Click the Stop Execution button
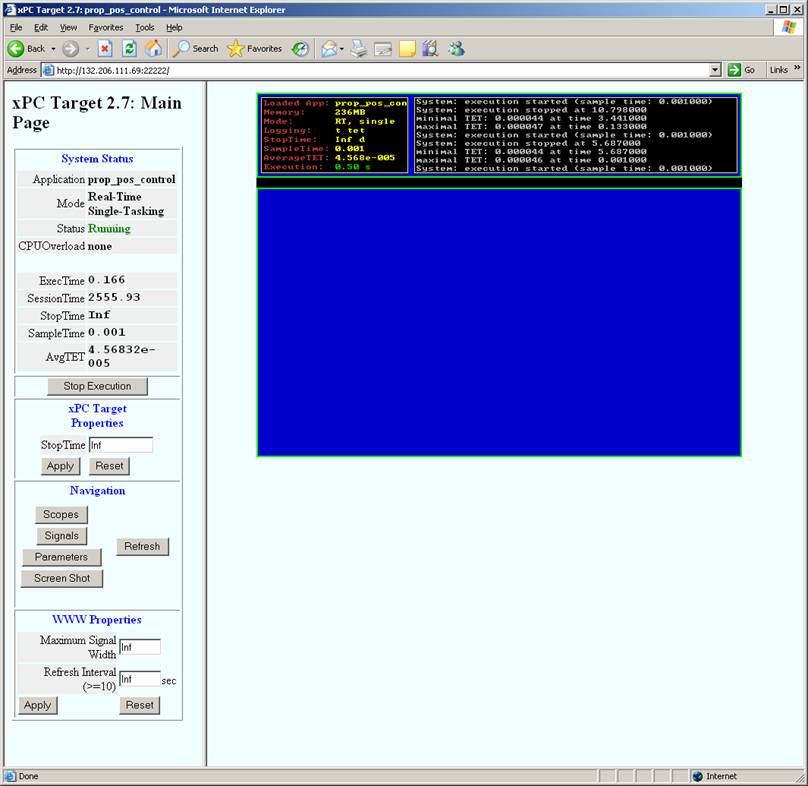The width and height of the screenshot is (808, 786). pyautogui.click(x=97, y=386)
